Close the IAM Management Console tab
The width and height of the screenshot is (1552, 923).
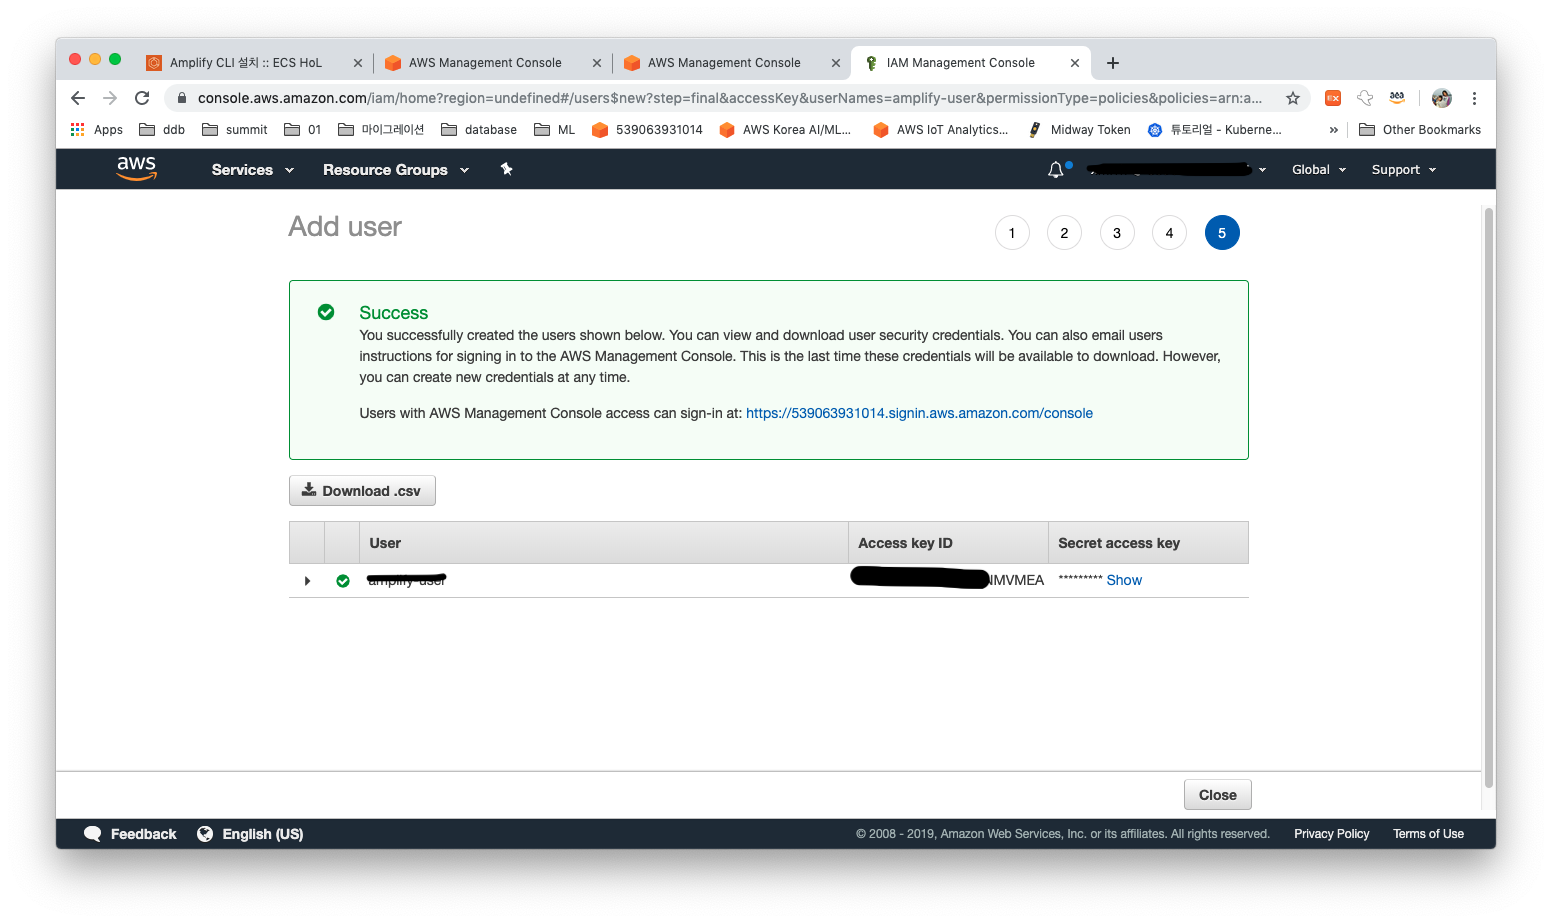tap(1075, 63)
